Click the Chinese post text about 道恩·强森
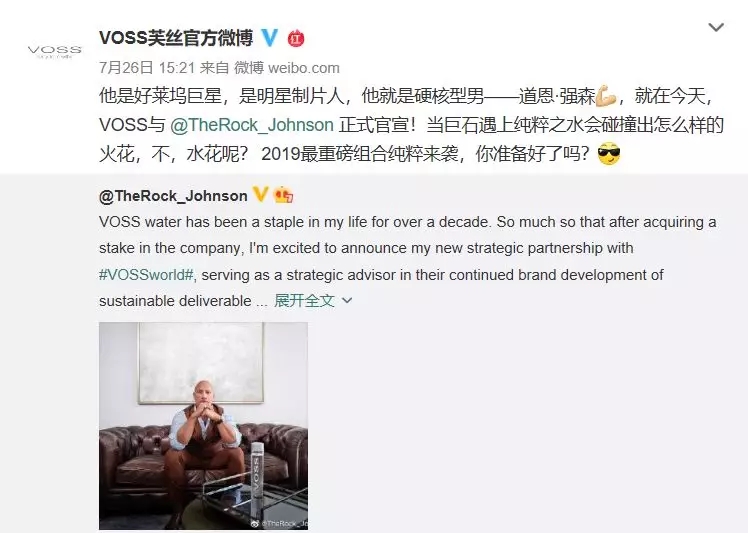748x533 pixels. 411,125
